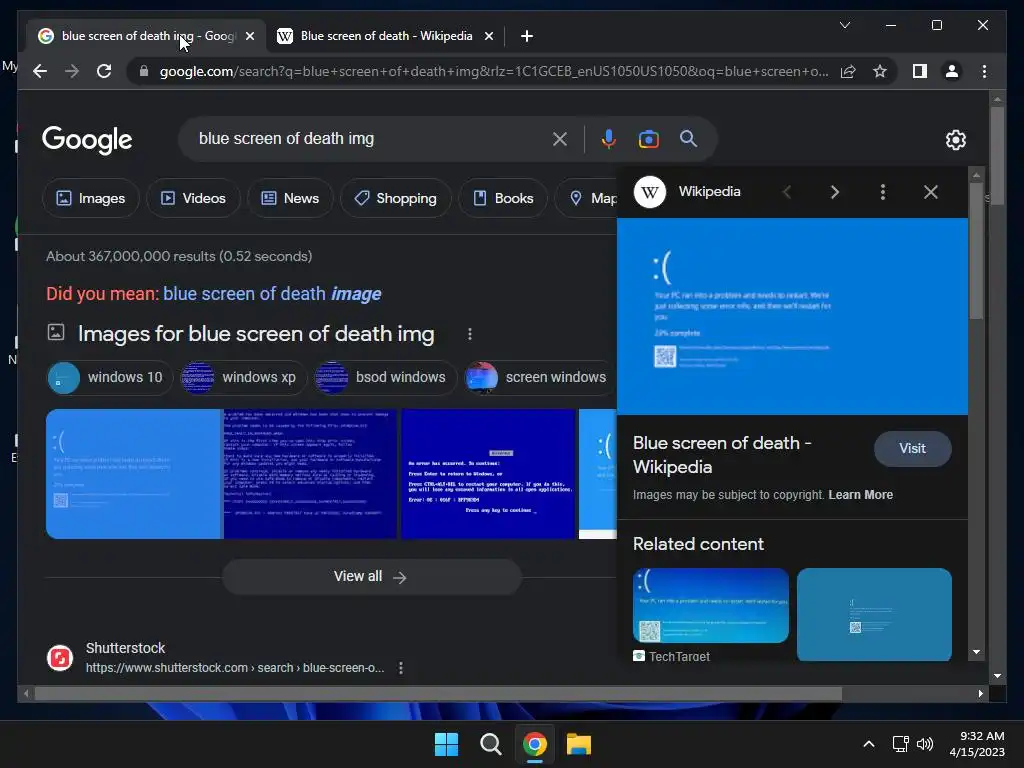Filter results by Videos

[193, 198]
